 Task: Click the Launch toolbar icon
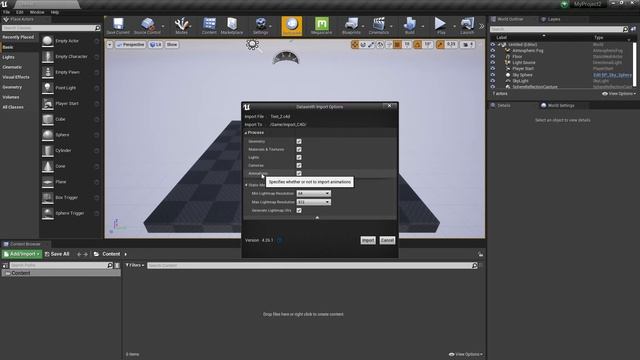tap(467, 24)
